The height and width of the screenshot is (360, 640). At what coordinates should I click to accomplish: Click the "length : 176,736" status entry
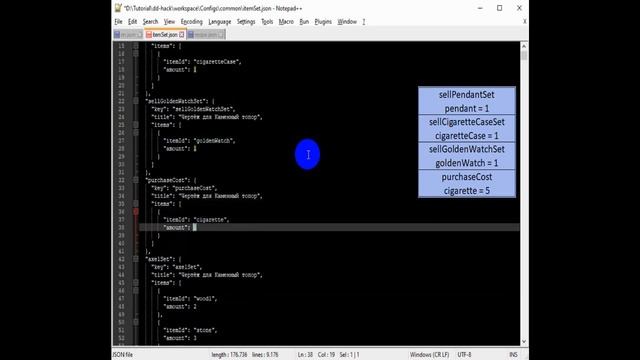tap(229, 355)
